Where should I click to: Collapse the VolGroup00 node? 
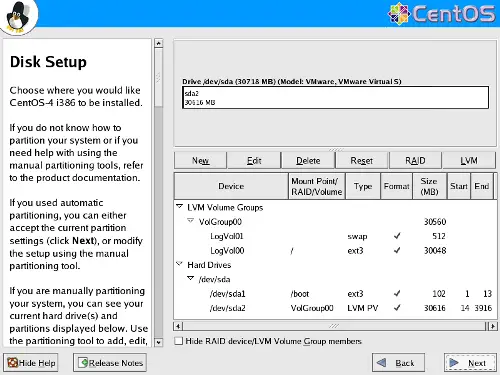191,221
